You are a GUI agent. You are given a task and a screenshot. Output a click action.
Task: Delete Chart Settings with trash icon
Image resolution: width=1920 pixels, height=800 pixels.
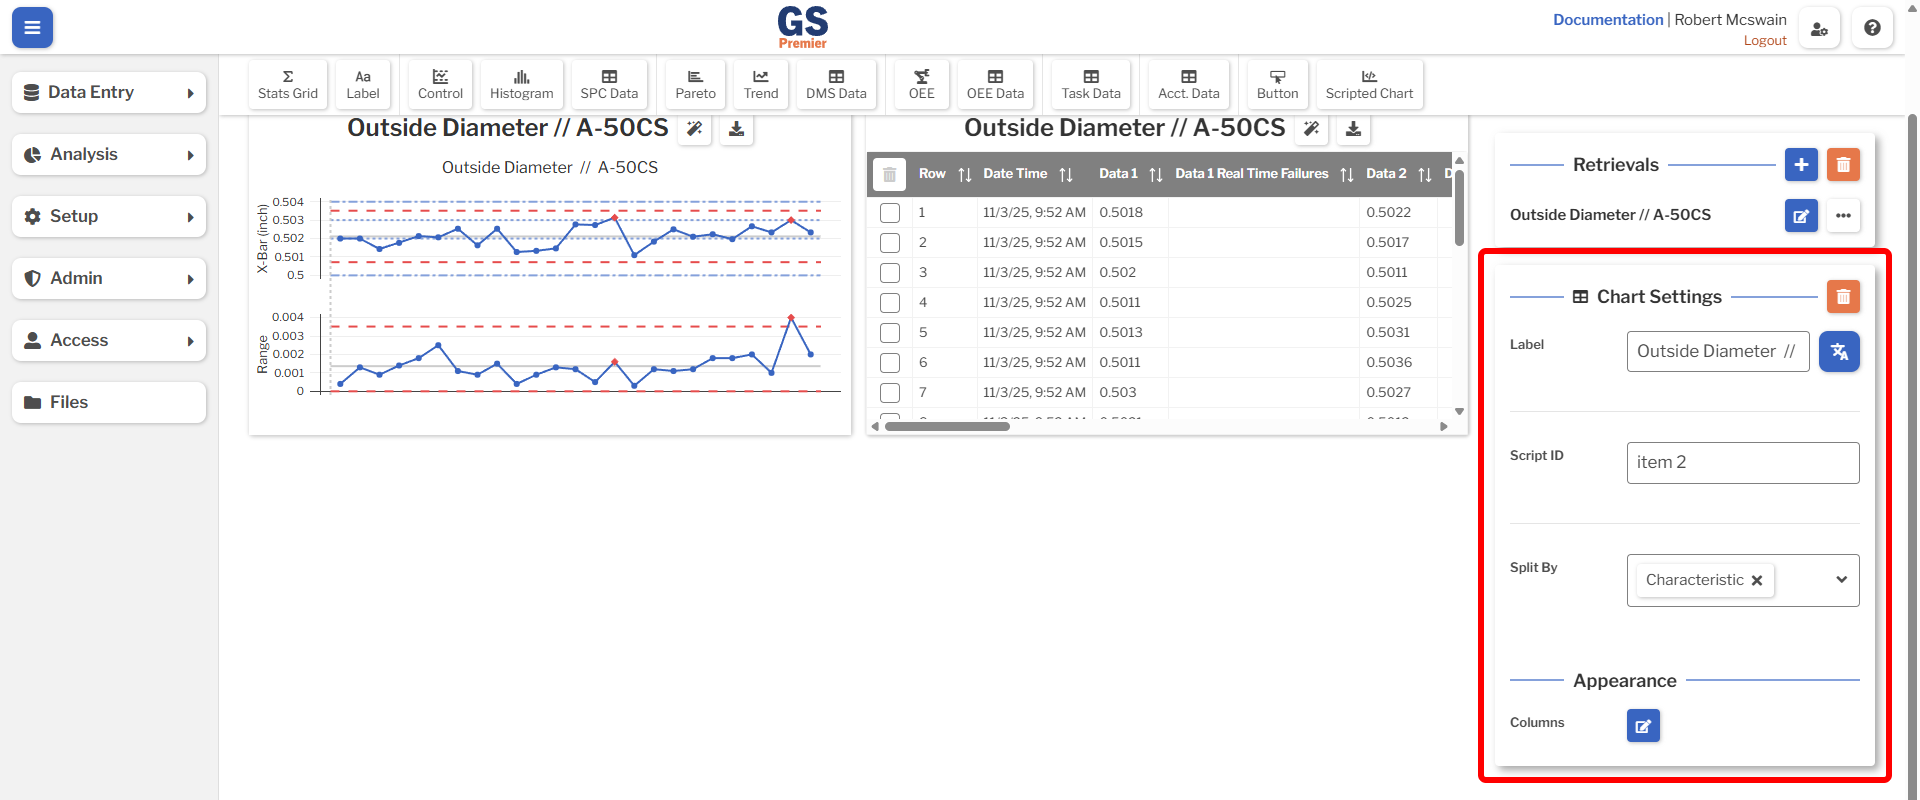point(1843,297)
